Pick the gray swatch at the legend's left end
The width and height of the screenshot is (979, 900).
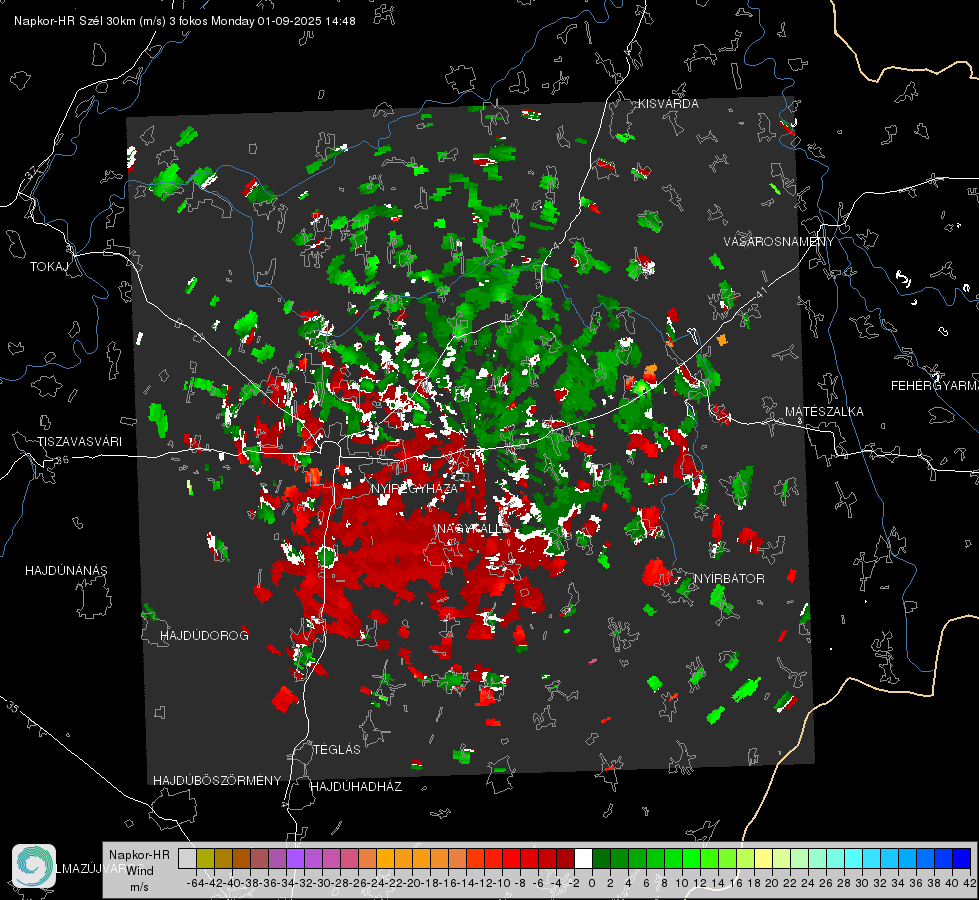point(187,858)
